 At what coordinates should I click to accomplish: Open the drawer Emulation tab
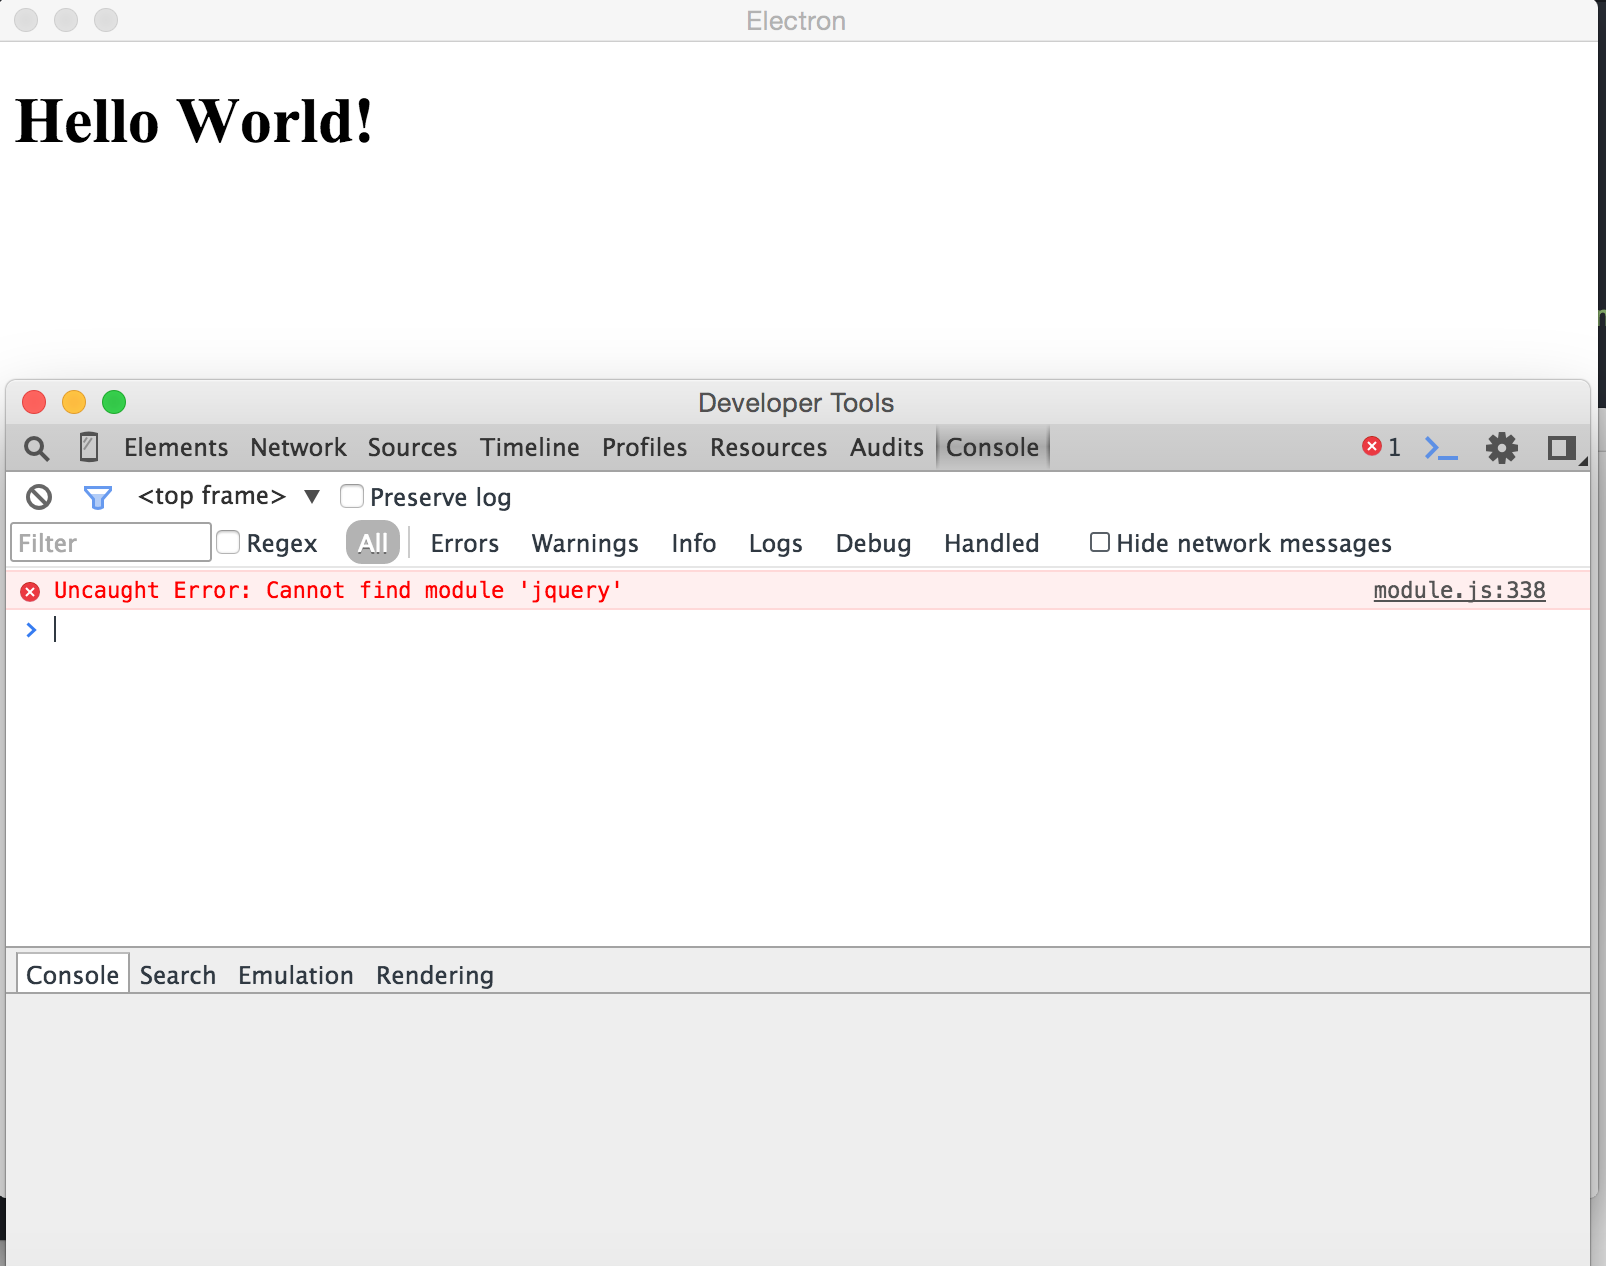coord(296,975)
